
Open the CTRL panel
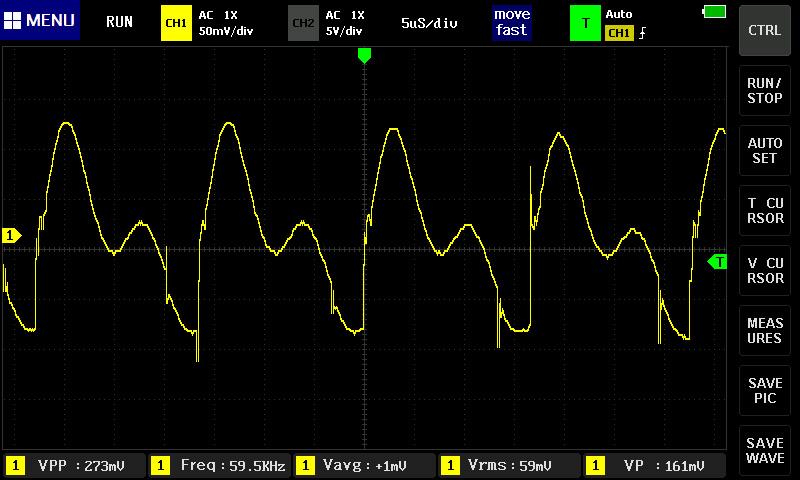[x=764, y=30]
